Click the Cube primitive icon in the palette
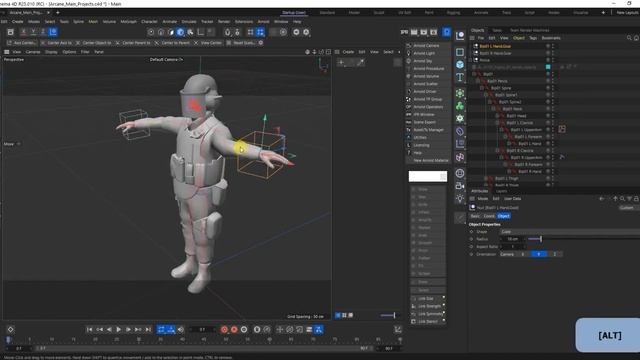Image resolution: width=640 pixels, height=360 pixels. point(460,64)
